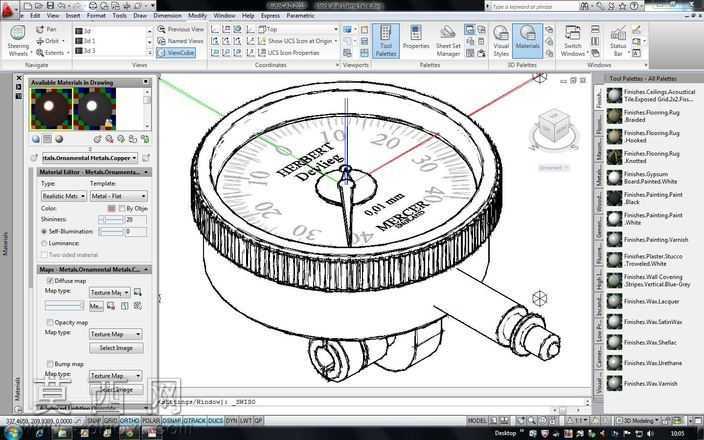
Task: Activate the Pan tool
Action: click(46, 29)
